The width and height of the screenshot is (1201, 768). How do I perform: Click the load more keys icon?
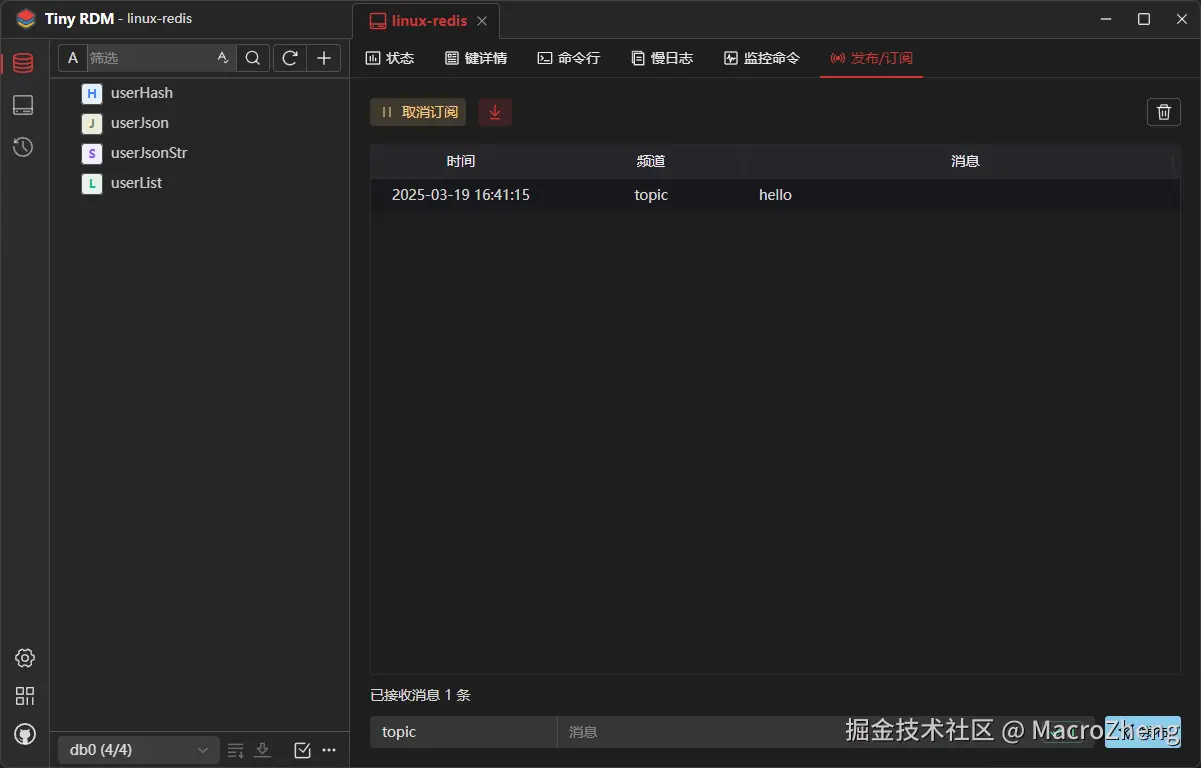[236, 750]
